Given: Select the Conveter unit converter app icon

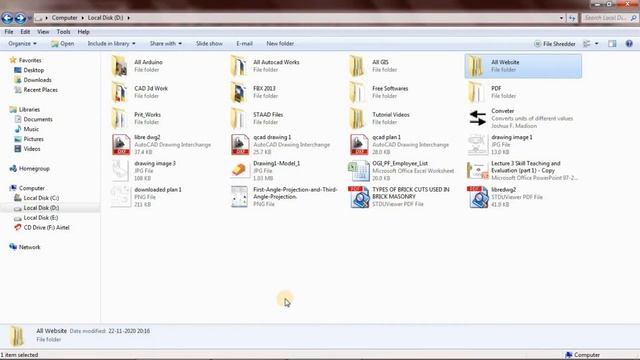Looking at the screenshot, I should pyautogui.click(x=478, y=118).
